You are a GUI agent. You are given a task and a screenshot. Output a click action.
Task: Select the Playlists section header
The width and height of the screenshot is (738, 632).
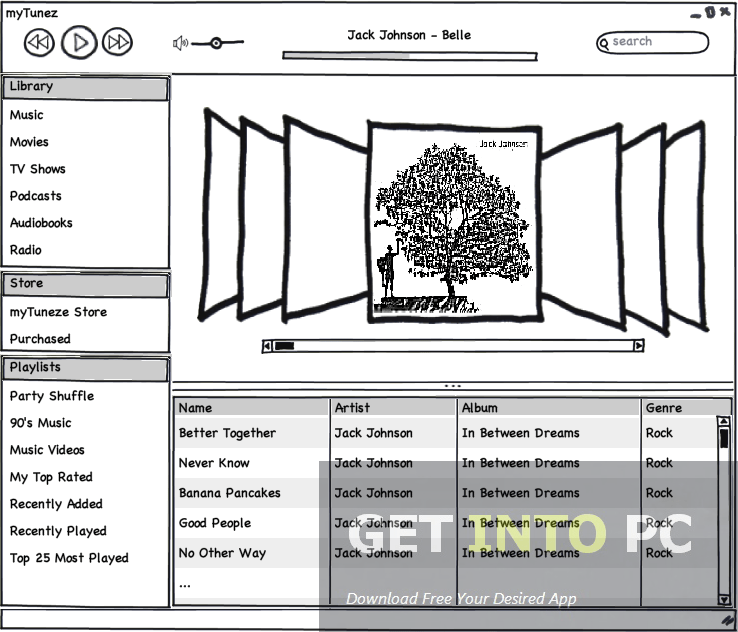[85, 369]
